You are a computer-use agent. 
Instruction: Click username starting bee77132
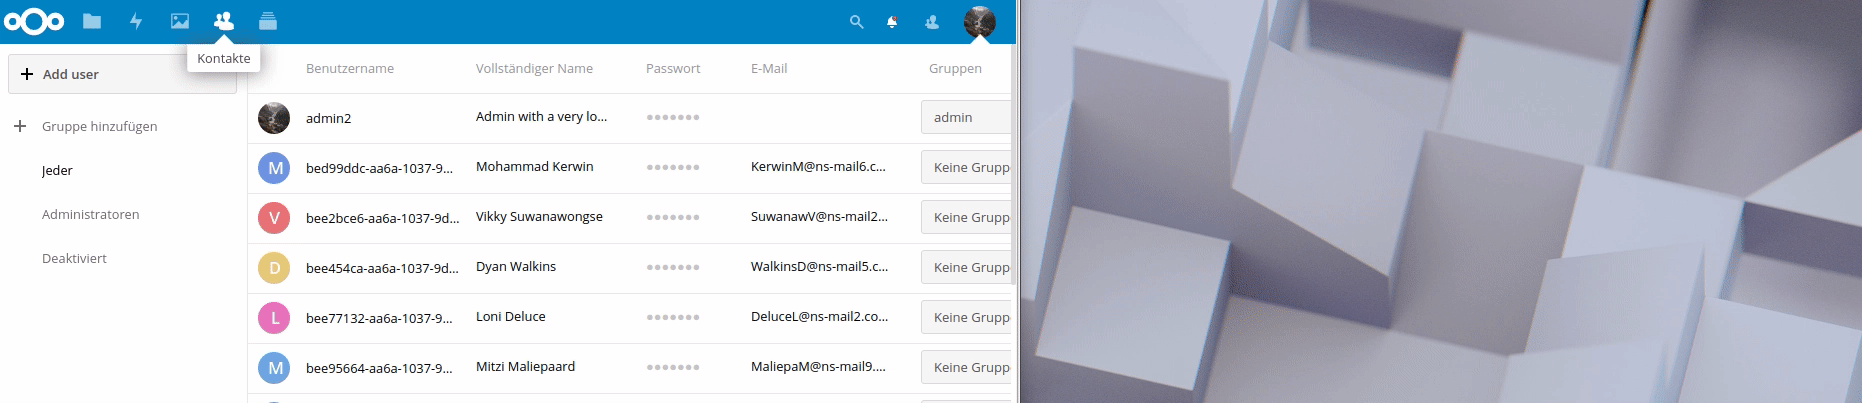coord(379,318)
